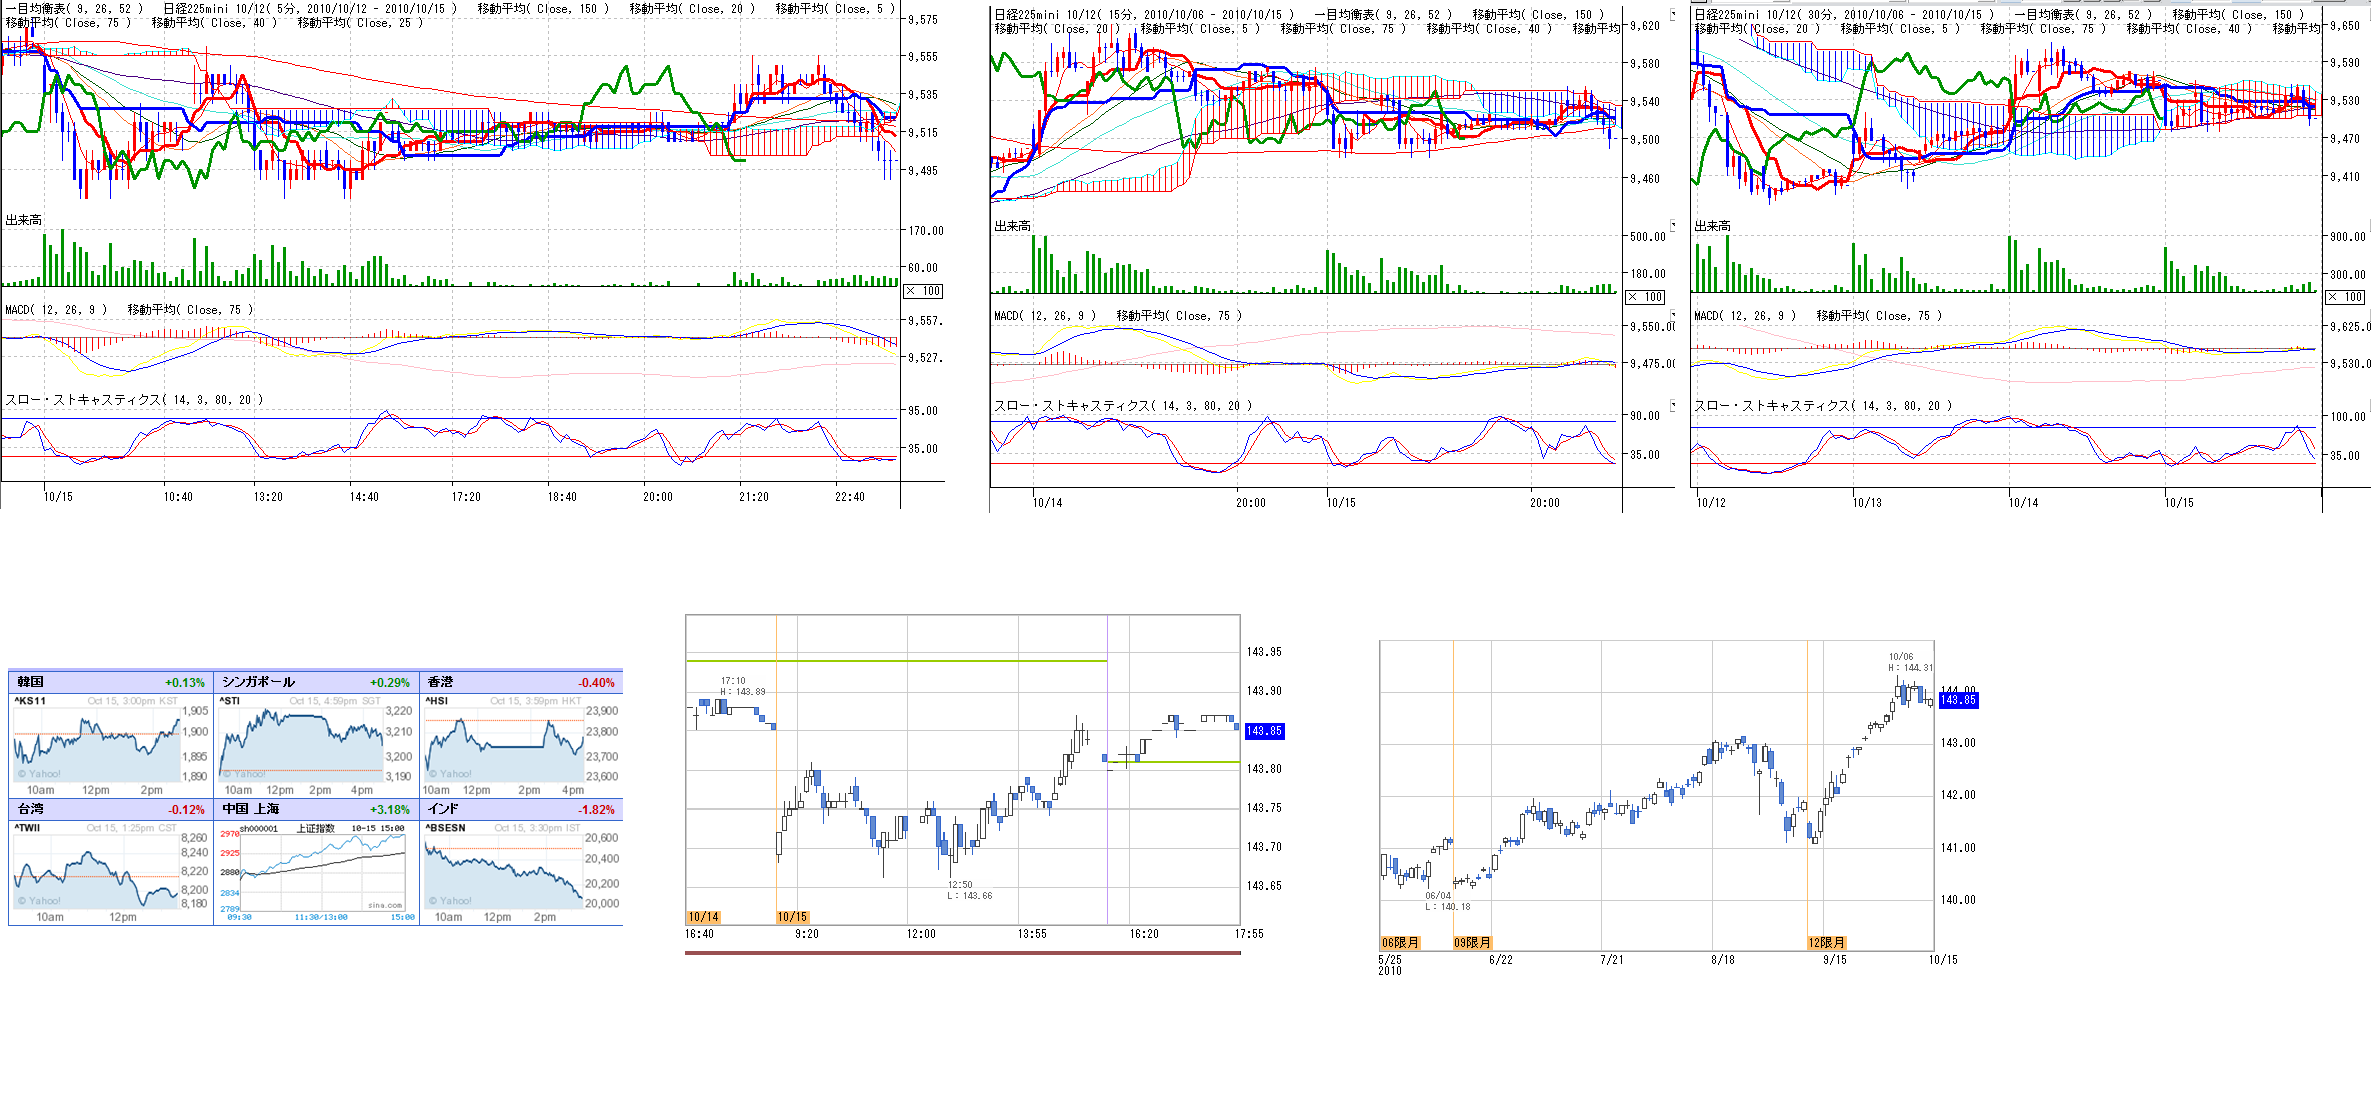Select the orange 10/14 date marker

(703, 917)
